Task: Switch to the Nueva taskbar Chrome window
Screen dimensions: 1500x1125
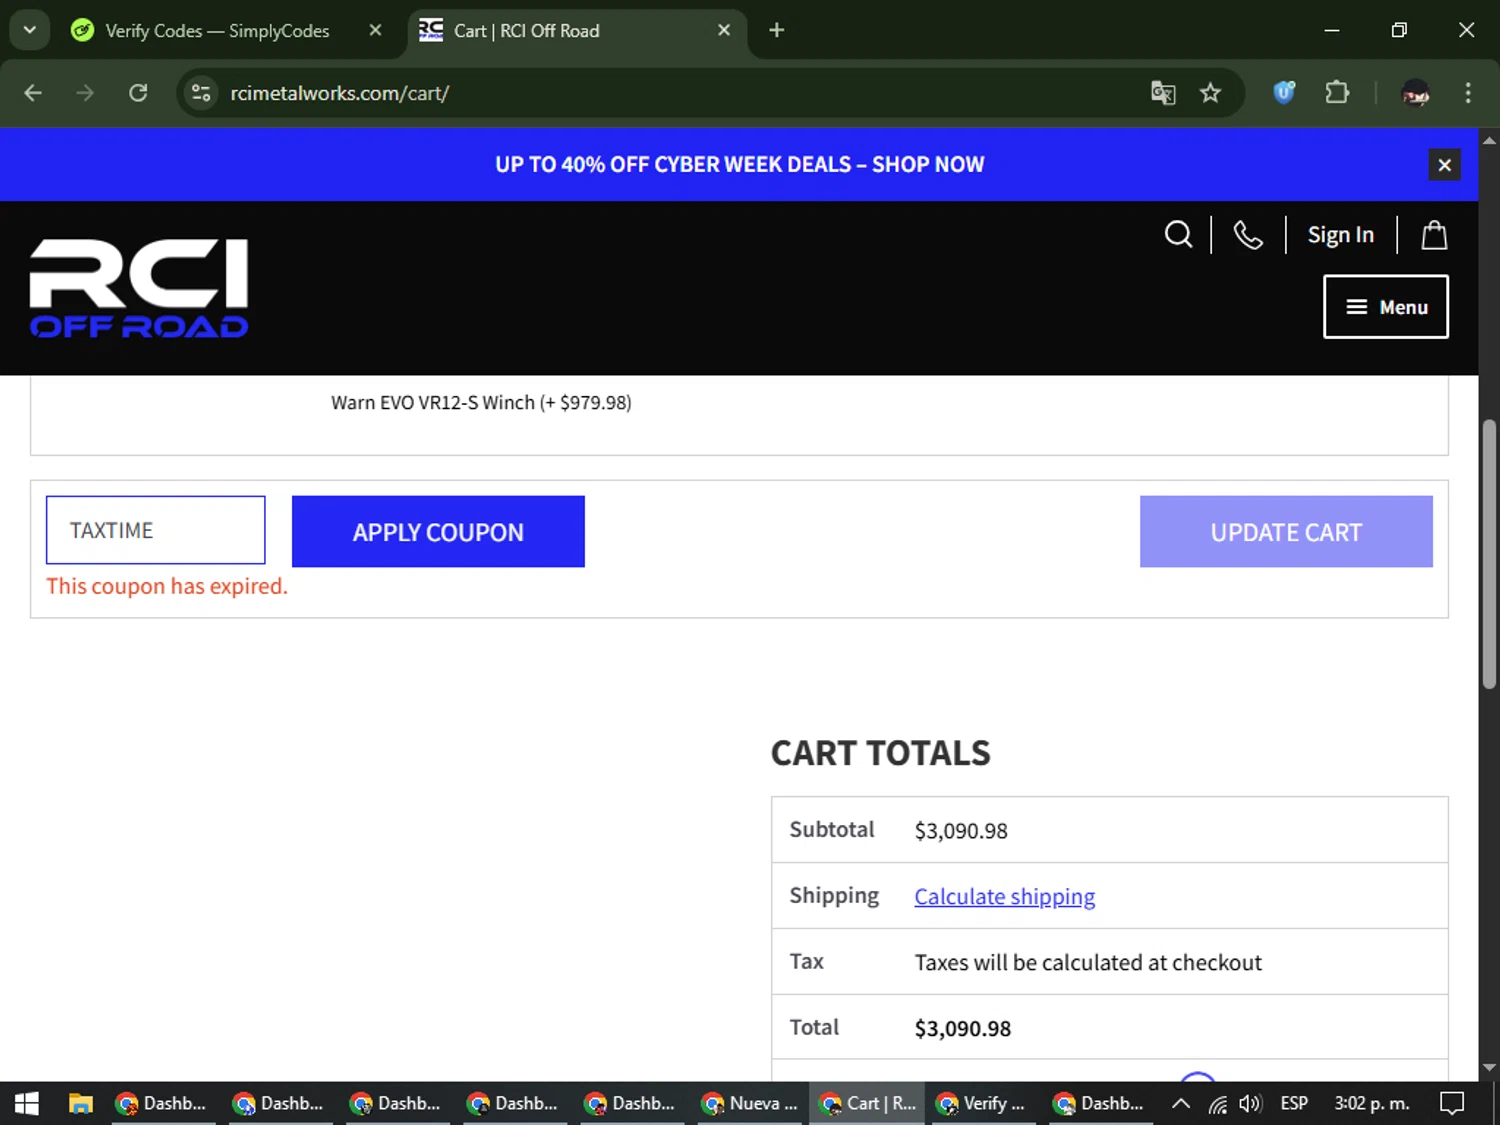Action: tap(750, 1103)
